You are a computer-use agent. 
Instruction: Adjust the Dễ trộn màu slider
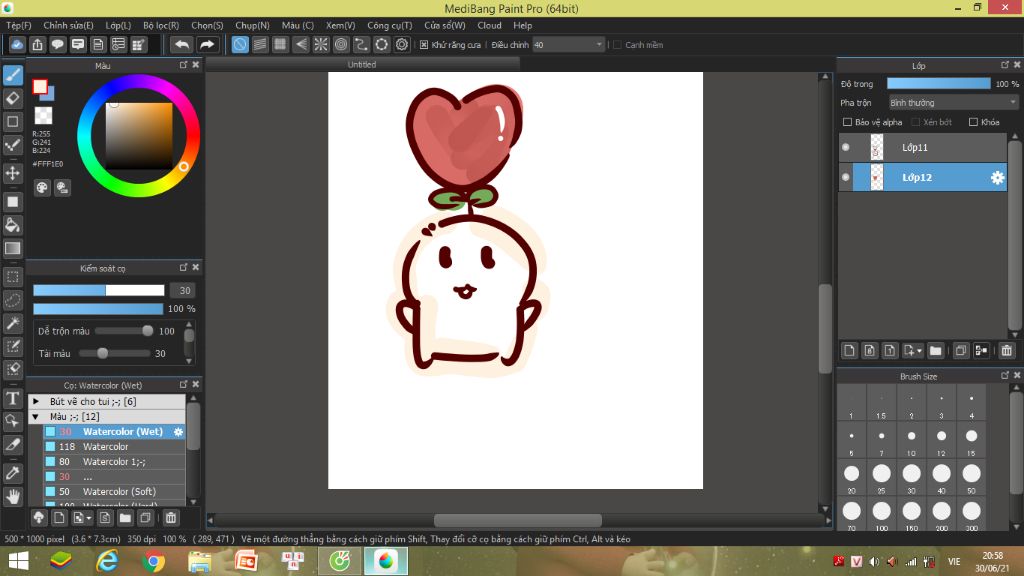(x=123, y=331)
